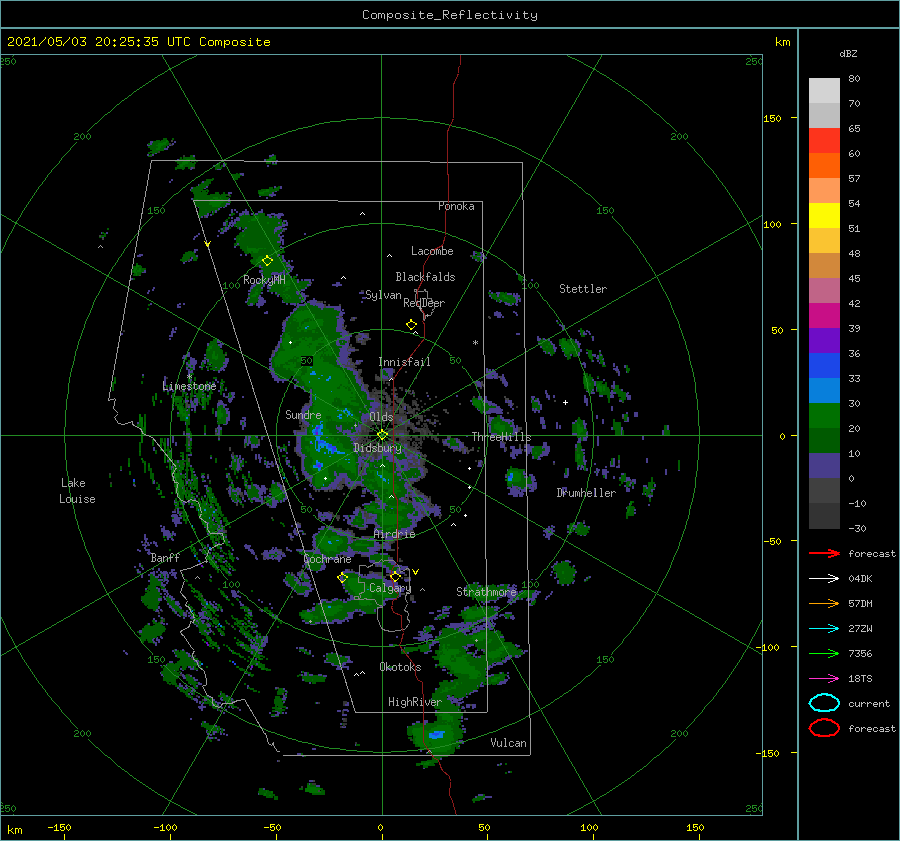Pick the orange 57-60 dBZ swatch
The width and height of the screenshot is (900, 841).
[x=824, y=166]
